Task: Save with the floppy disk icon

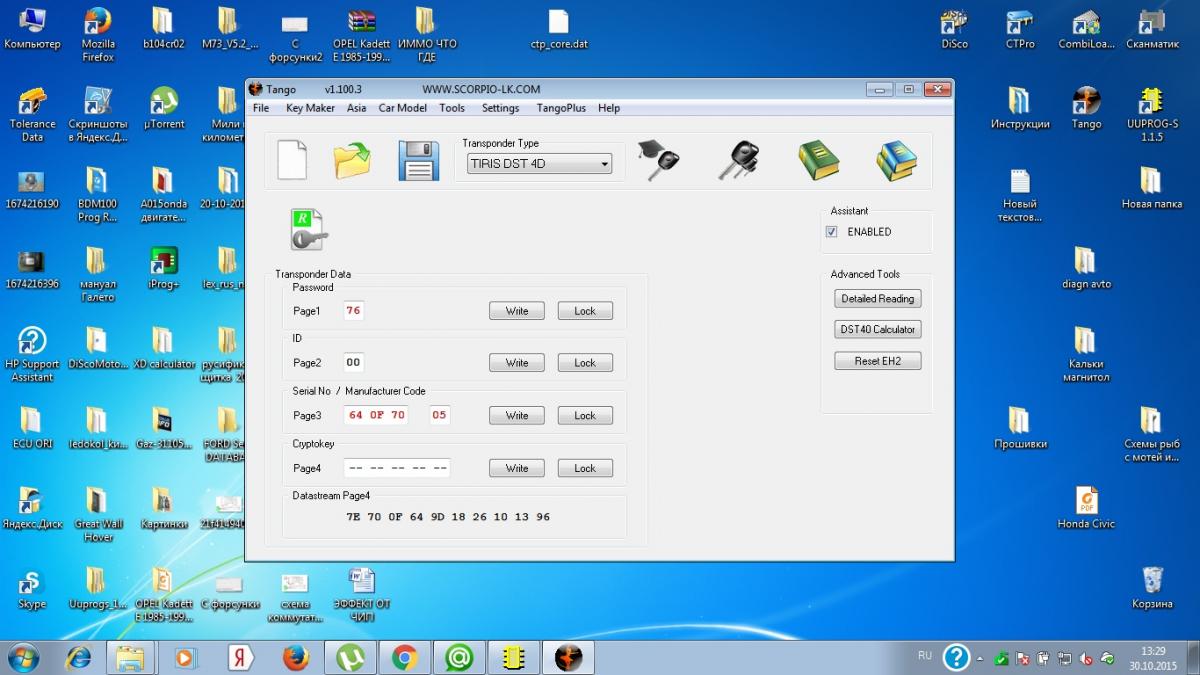Action: tap(419, 160)
